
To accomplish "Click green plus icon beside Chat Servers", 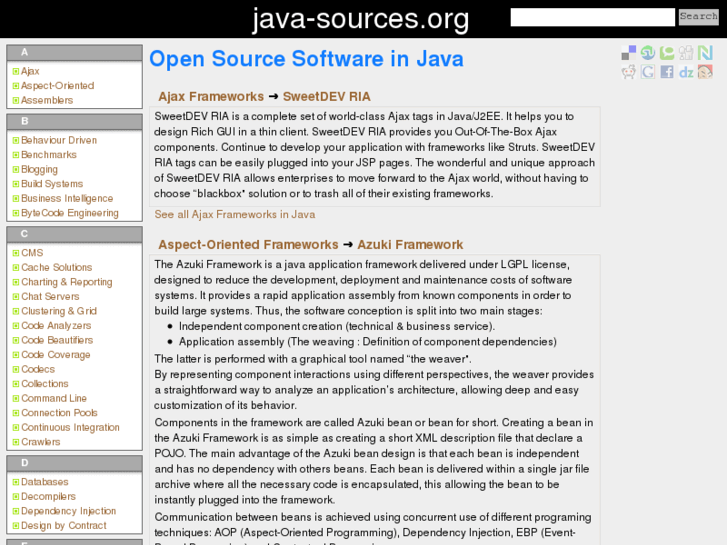I will [x=16, y=296].
